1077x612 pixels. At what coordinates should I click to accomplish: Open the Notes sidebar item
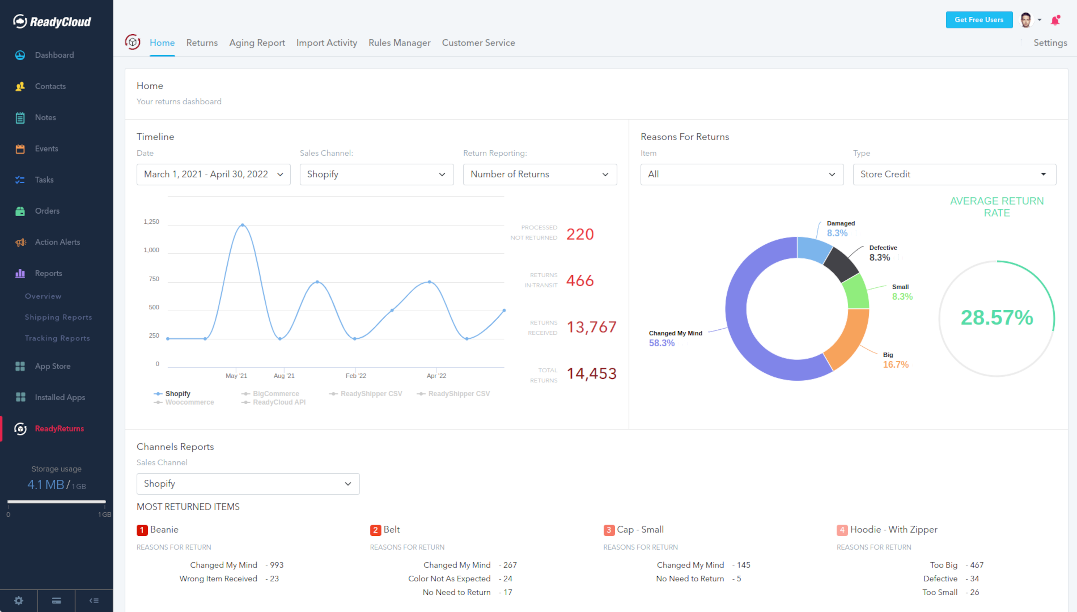coord(45,117)
